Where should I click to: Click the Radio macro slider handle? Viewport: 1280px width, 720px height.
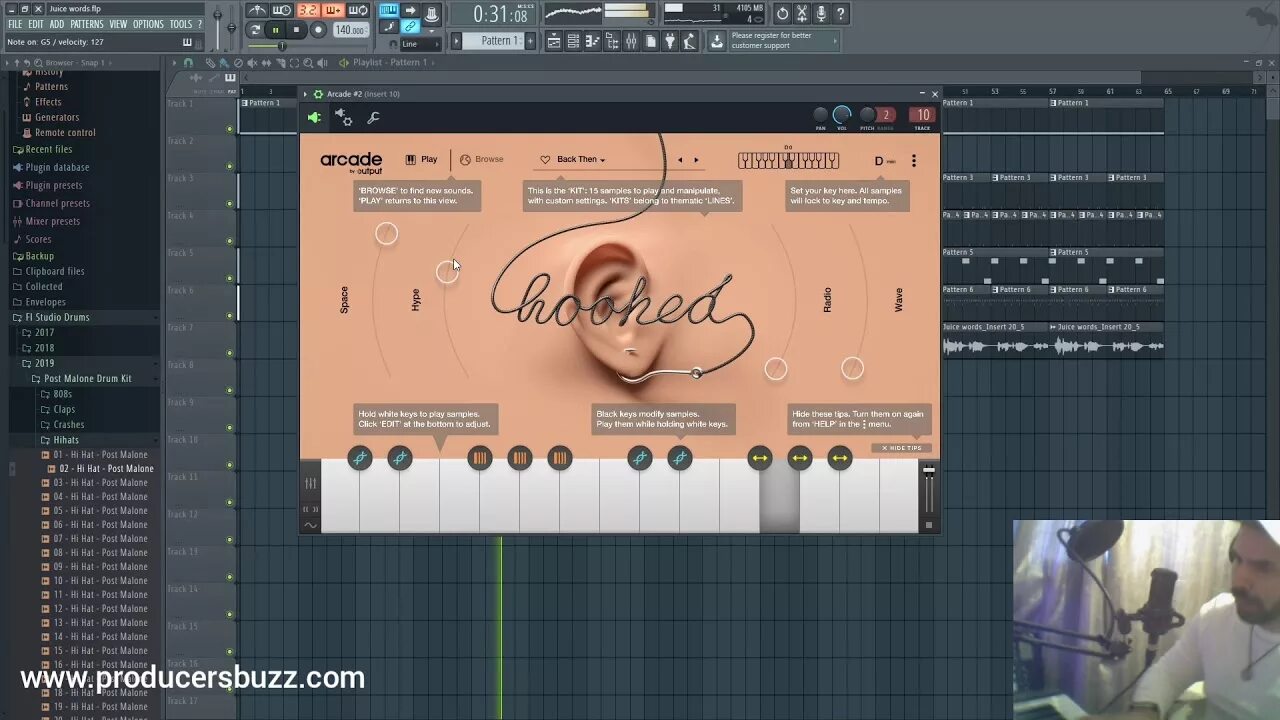[x=776, y=369]
